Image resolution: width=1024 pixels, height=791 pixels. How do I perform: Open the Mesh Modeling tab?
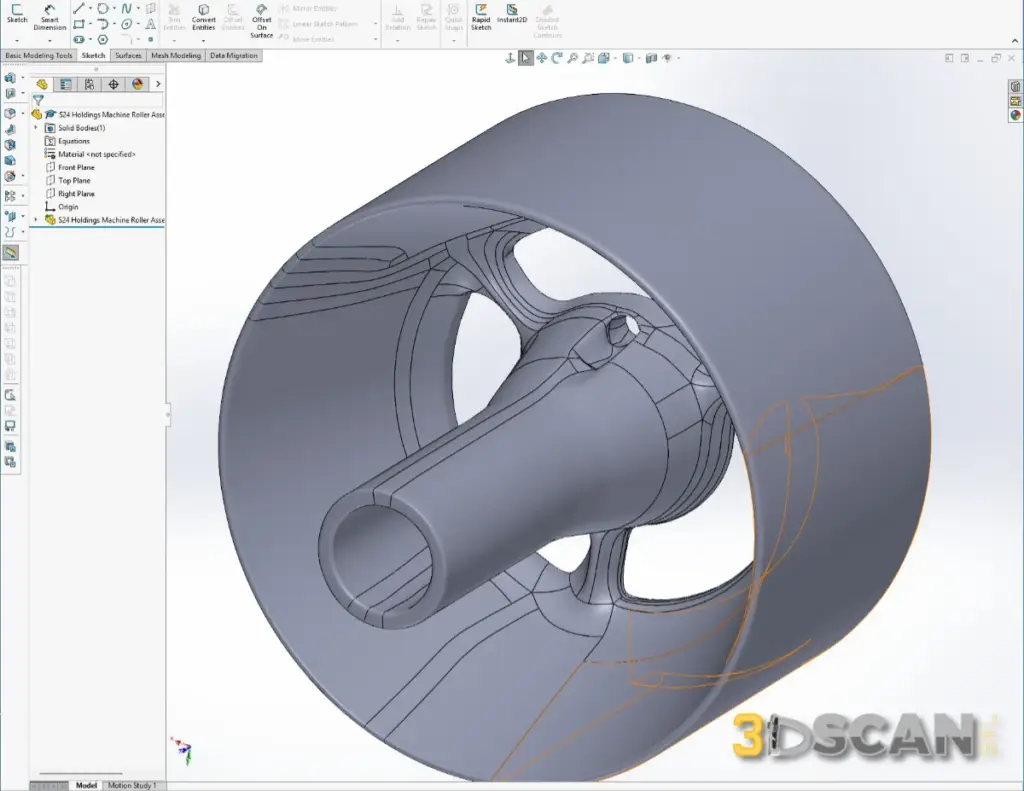click(176, 56)
